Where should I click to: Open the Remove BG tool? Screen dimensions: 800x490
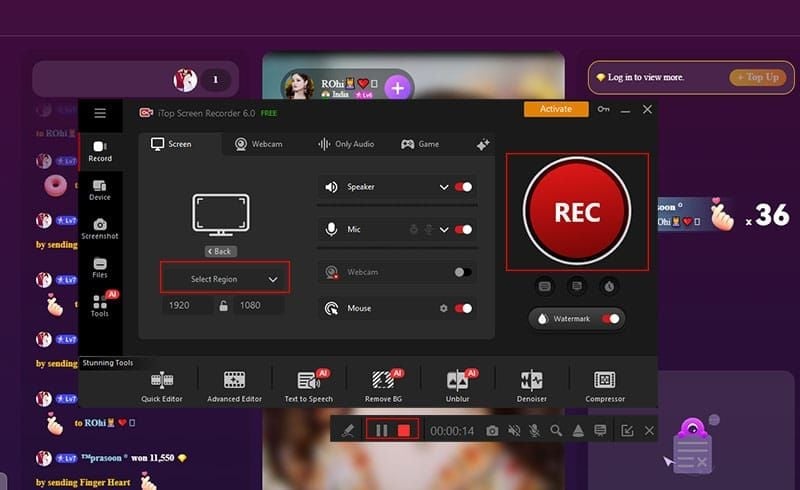click(x=383, y=386)
